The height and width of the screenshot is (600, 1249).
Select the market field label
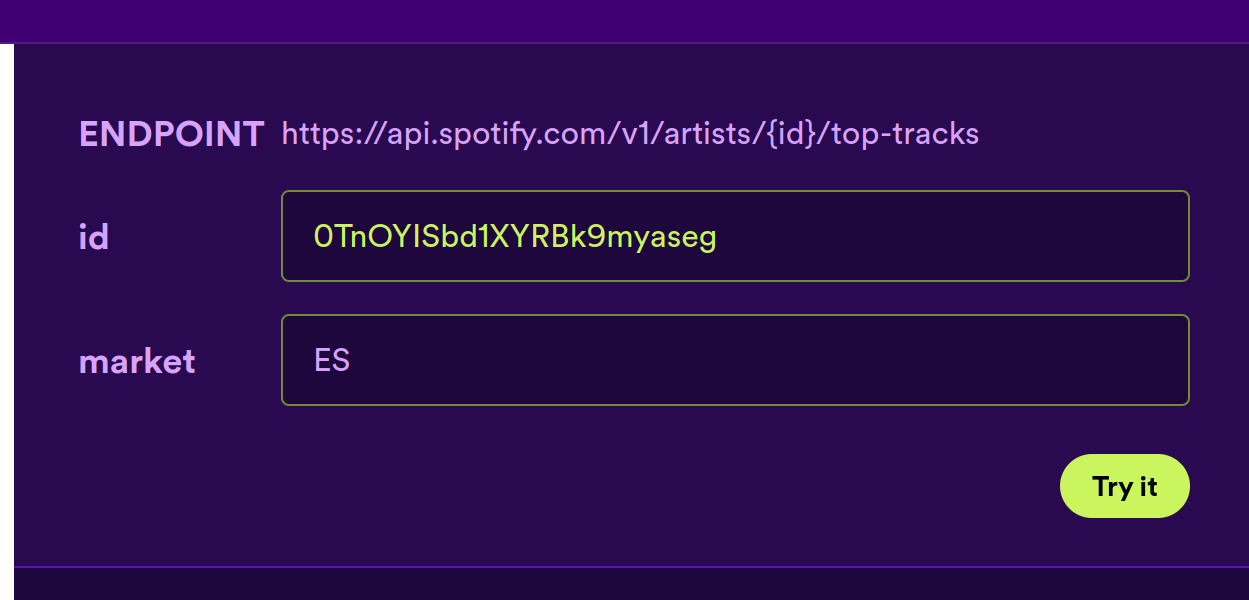137,361
